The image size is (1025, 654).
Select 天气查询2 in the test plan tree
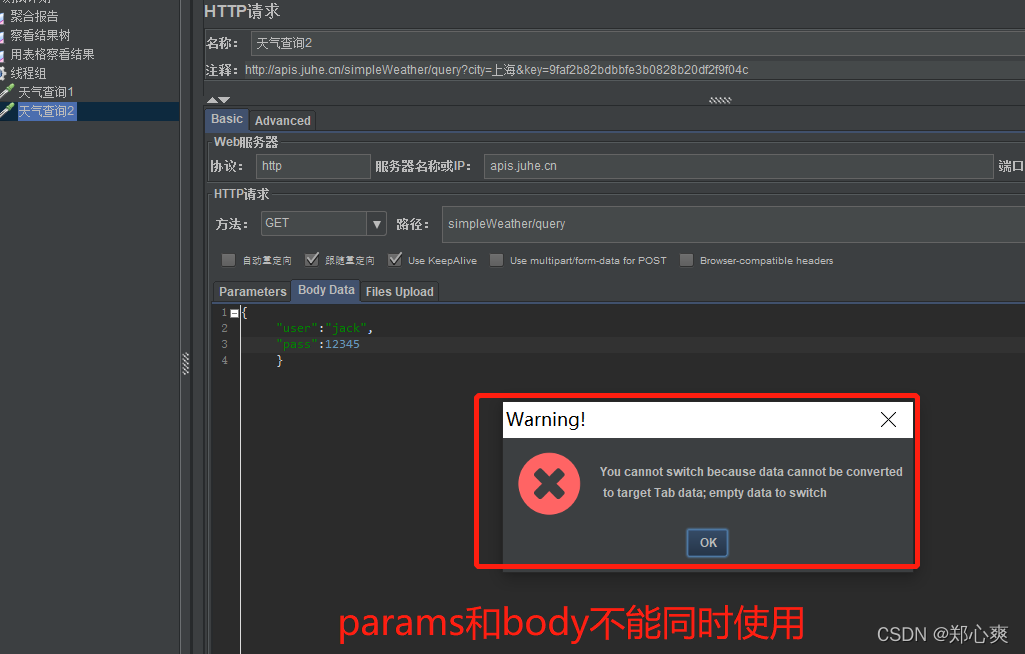tap(46, 111)
